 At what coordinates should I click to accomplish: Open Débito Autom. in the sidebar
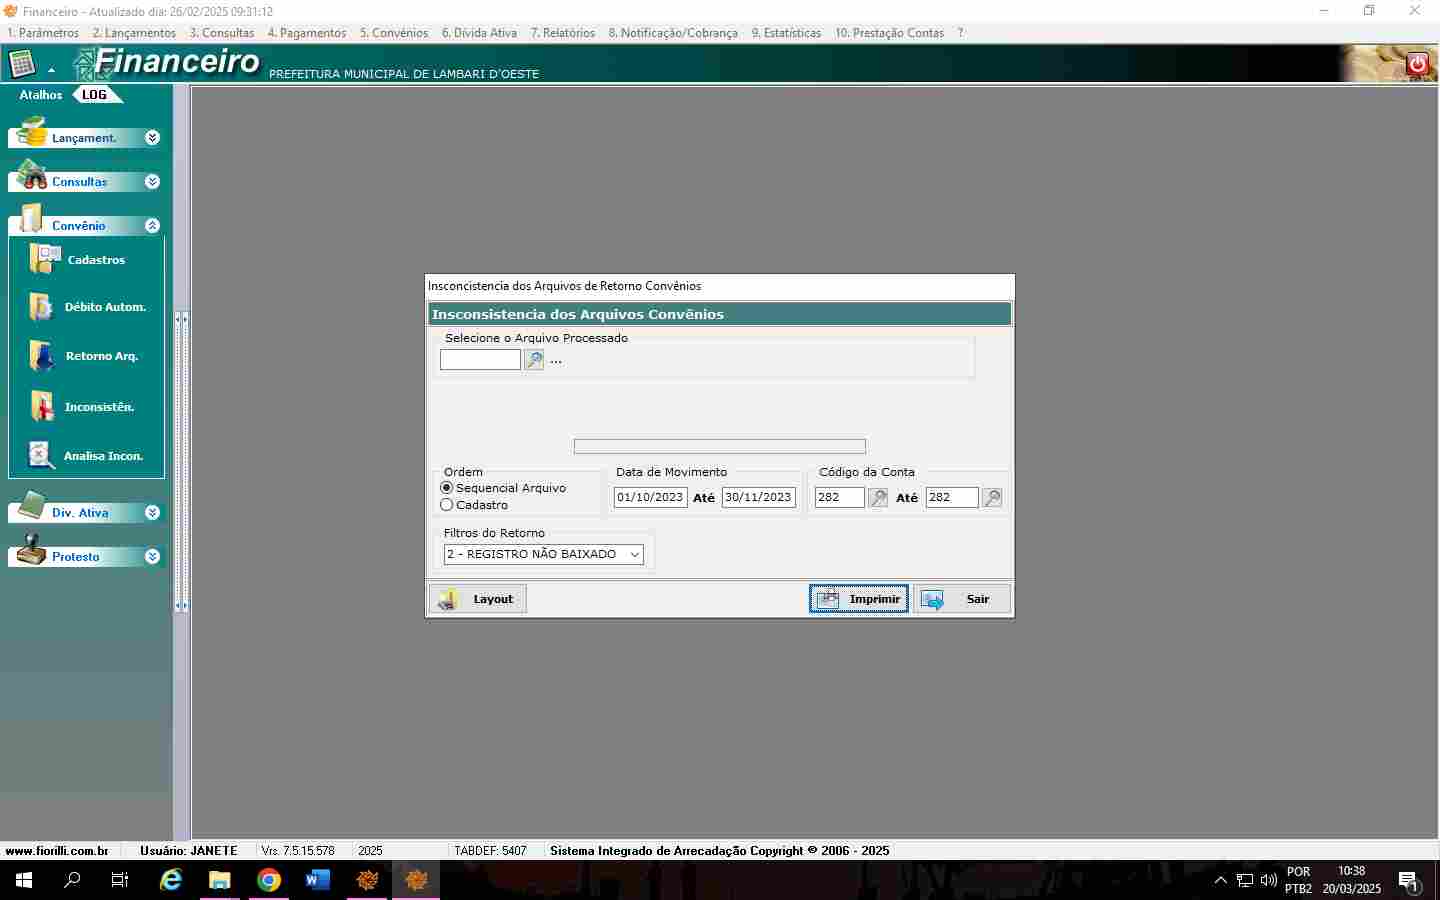(42, 307)
